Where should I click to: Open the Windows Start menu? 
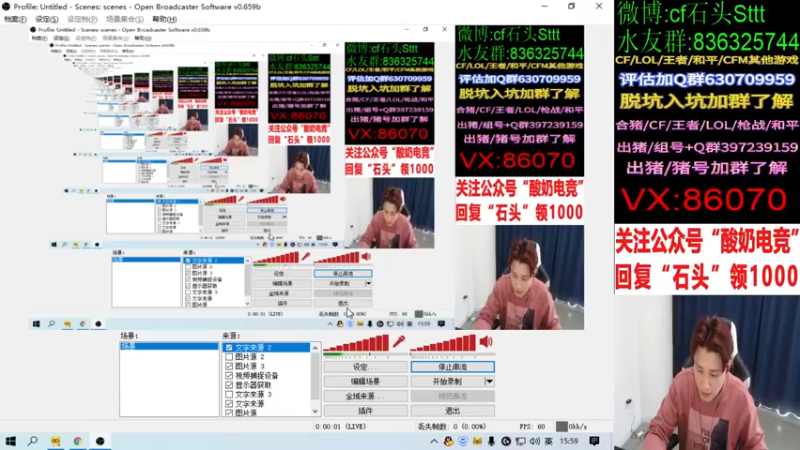(10, 441)
